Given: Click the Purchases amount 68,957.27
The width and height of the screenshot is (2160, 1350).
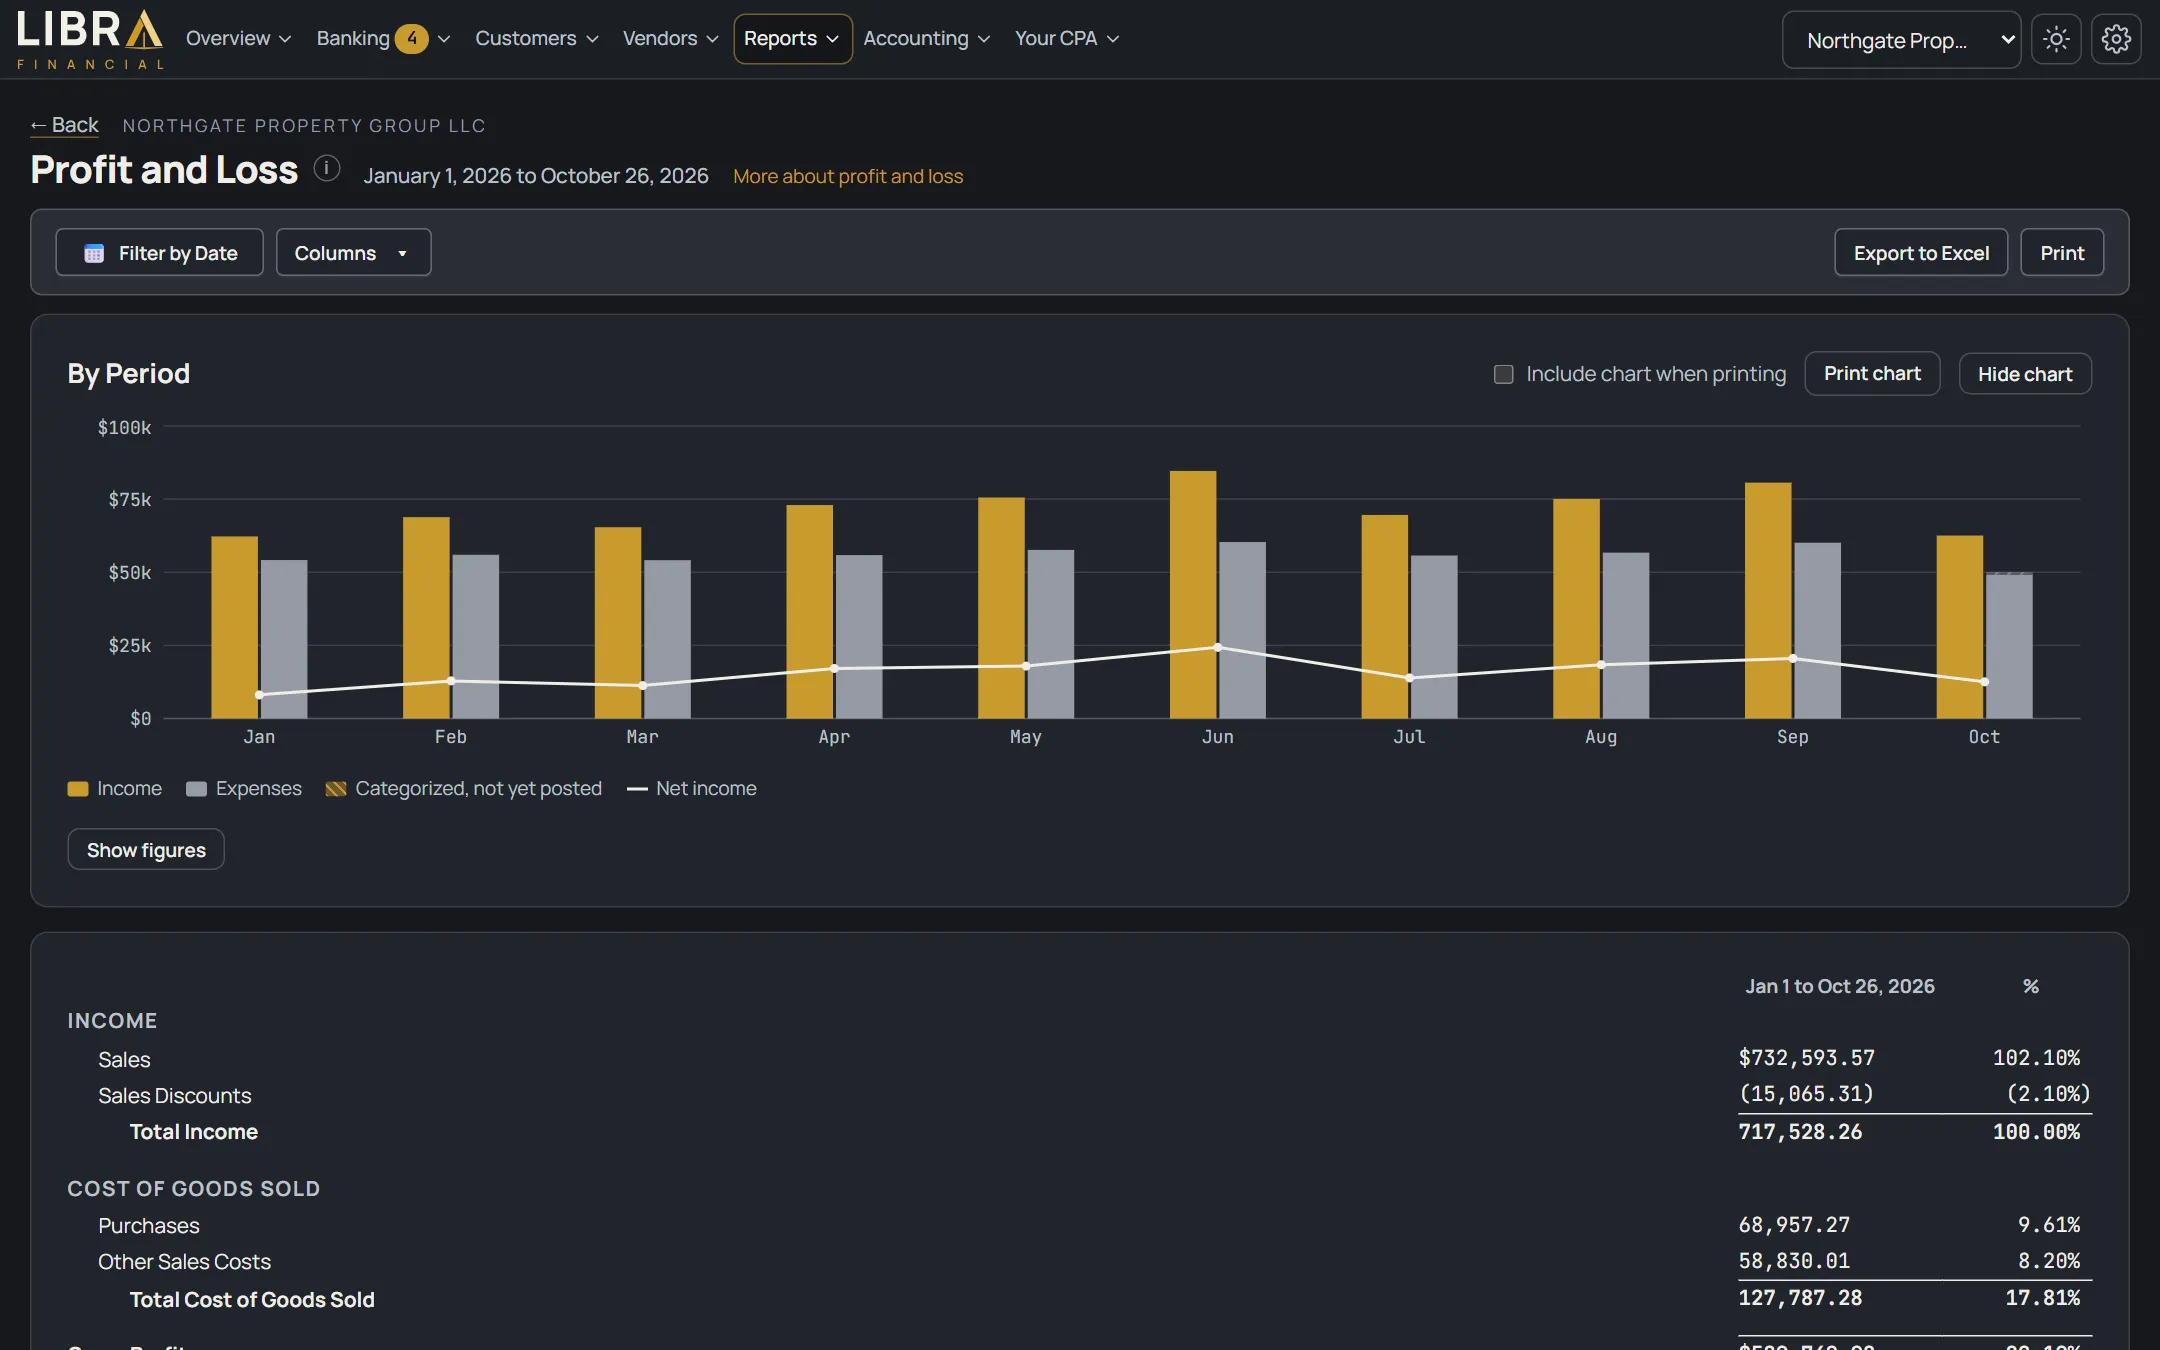Looking at the screenshot, I should [x=1794, y=1225].
